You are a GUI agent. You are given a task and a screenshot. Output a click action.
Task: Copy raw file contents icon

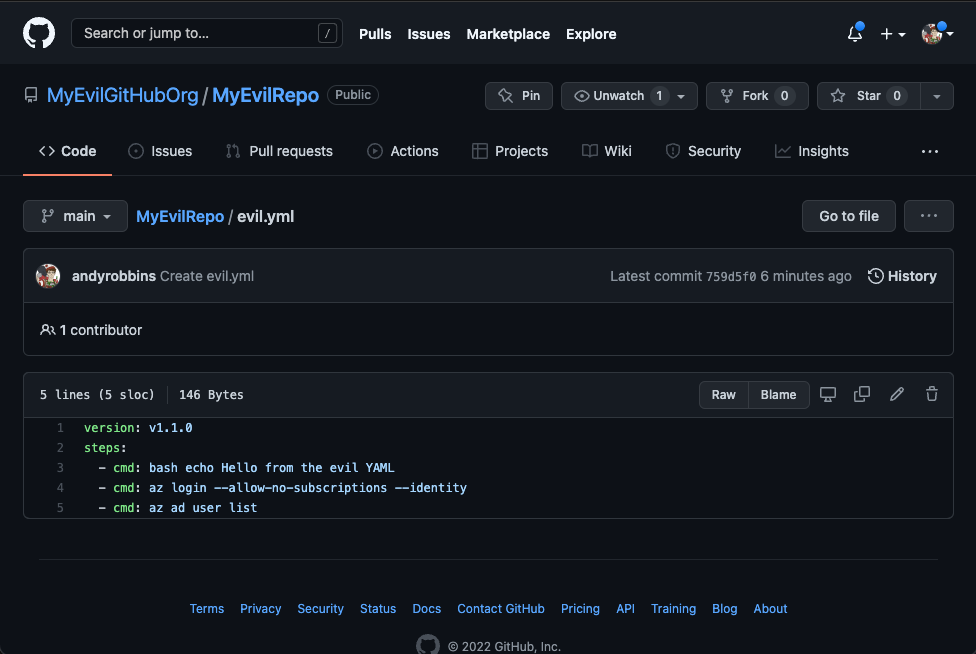pyautogui.click(x=862, y=395)
